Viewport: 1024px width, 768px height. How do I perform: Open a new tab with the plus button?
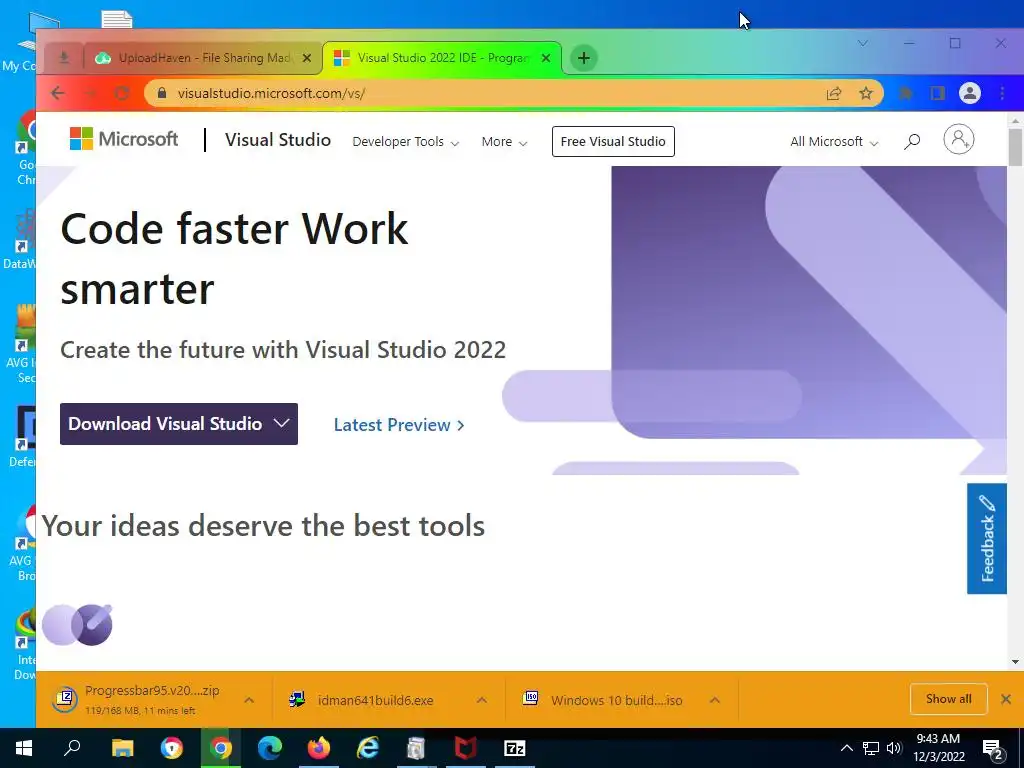tap(584, 58)
